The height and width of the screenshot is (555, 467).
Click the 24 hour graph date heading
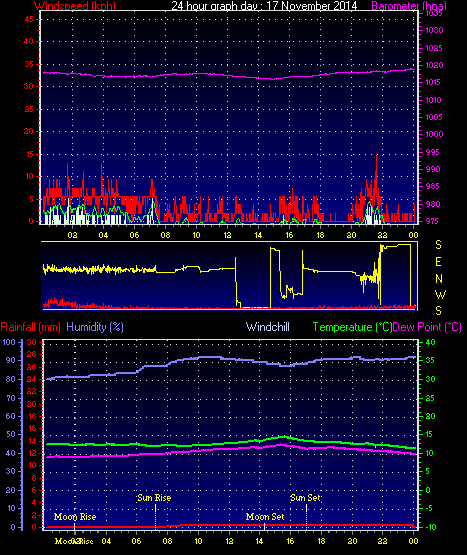(x=264, y=5)
